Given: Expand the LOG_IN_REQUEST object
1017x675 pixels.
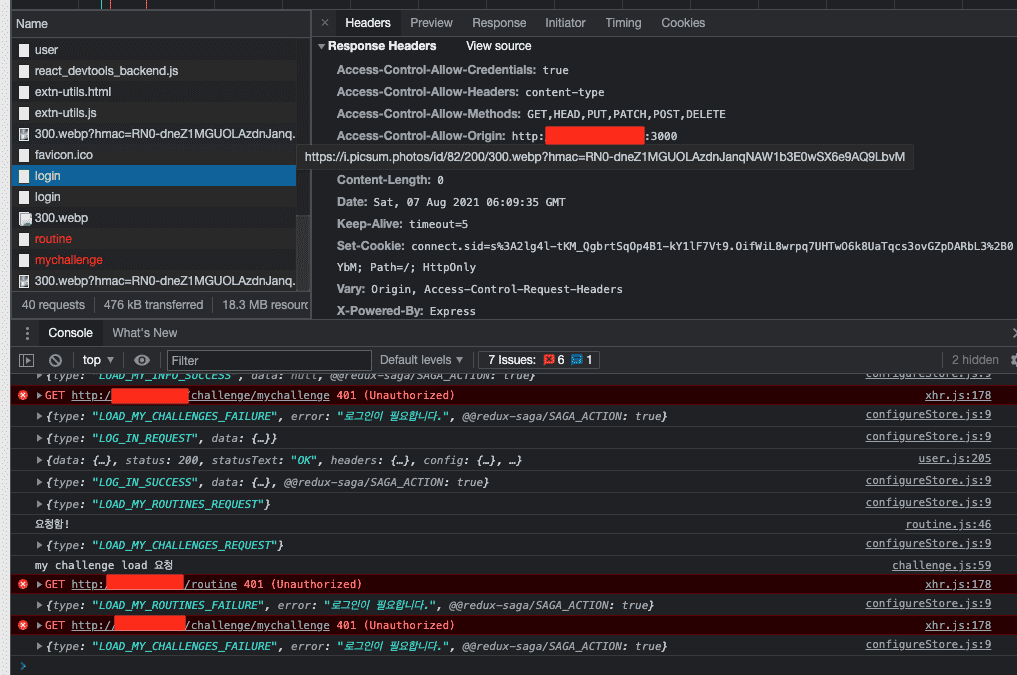Looking at the screenshot, I should point(40,439).
